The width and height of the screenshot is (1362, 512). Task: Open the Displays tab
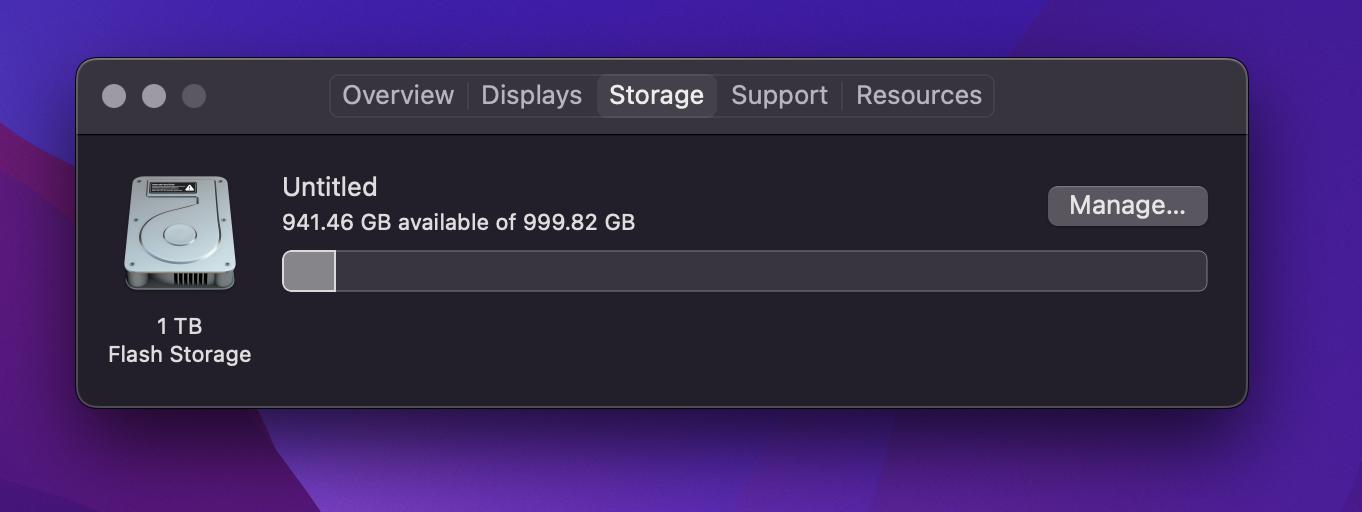pyautogui.click(x=531, y=96)
